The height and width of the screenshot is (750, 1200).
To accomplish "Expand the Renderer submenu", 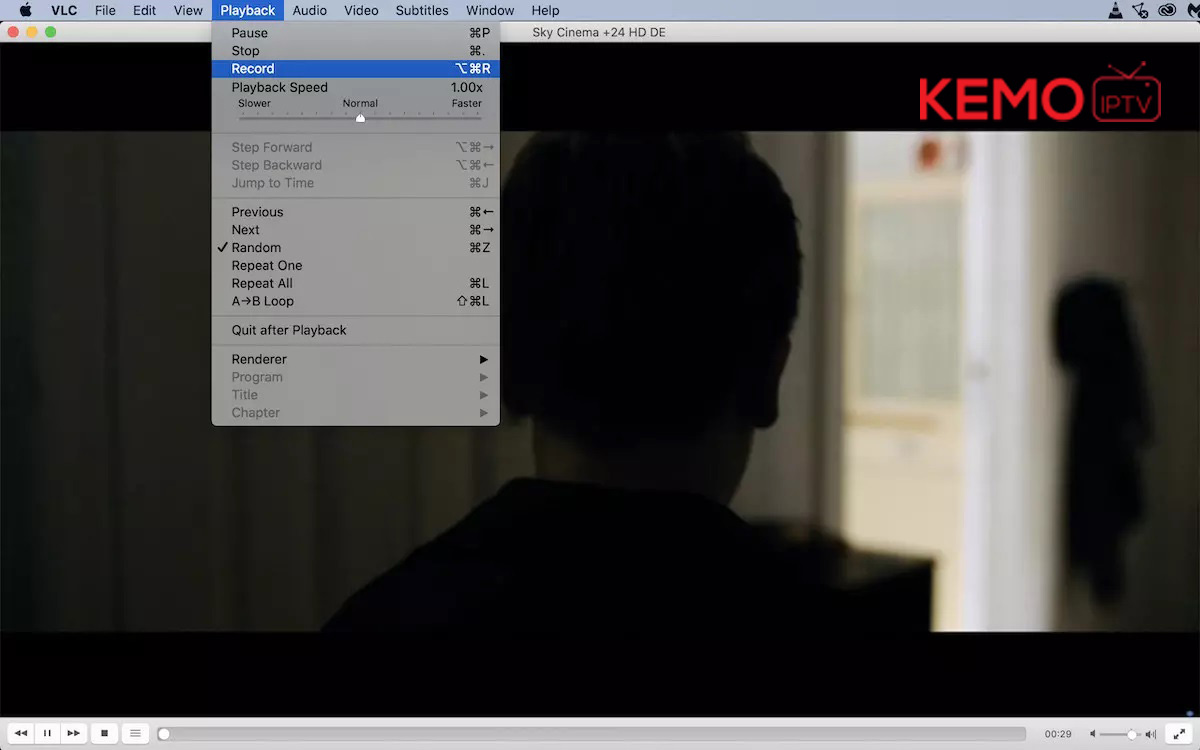I will tap(355, 360).
